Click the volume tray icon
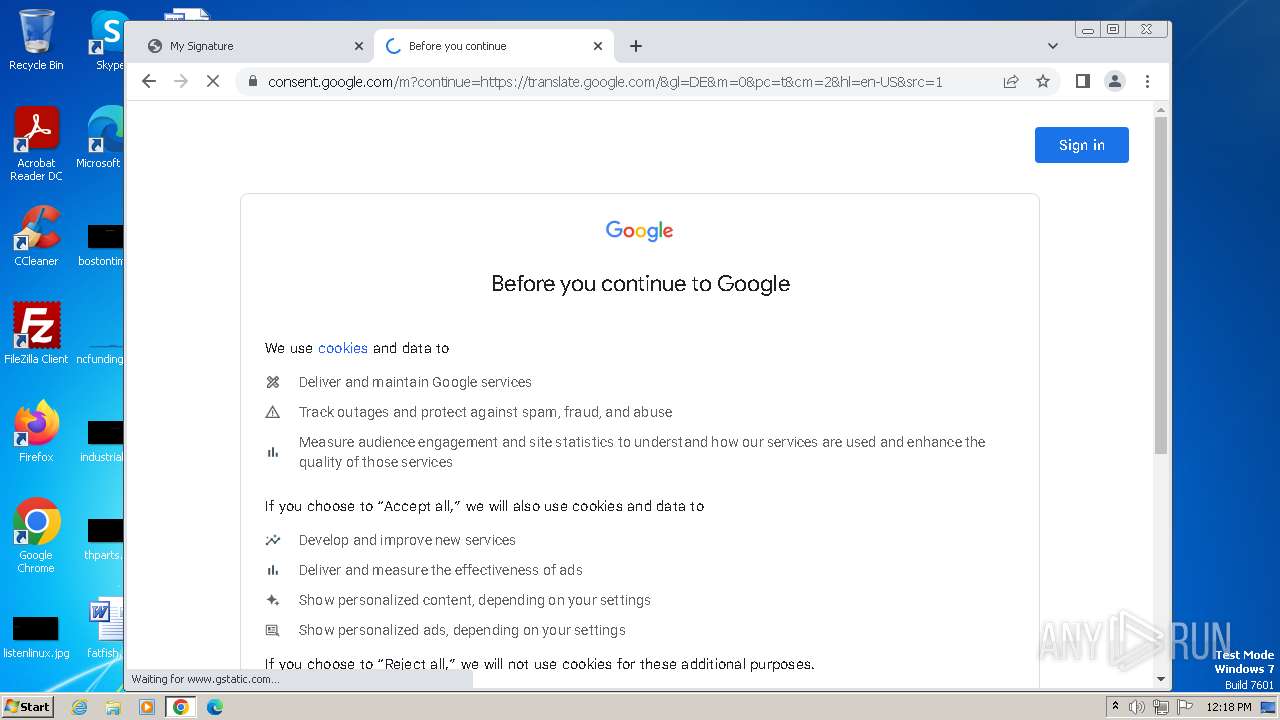The height and width of the screenshot is (720, 1280). [1137, 707]
